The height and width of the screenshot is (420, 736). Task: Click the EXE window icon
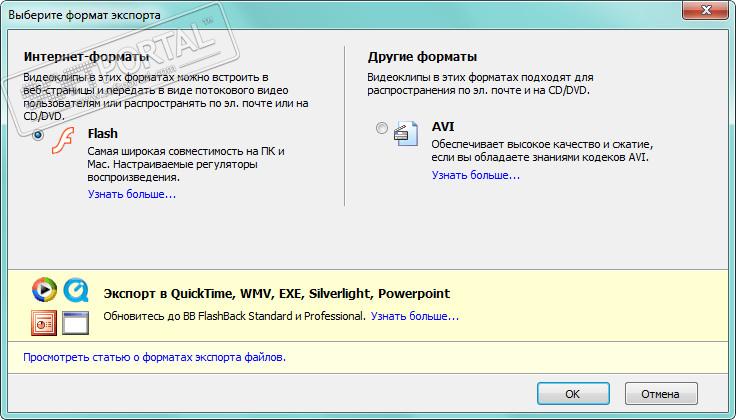coord(76,322)
